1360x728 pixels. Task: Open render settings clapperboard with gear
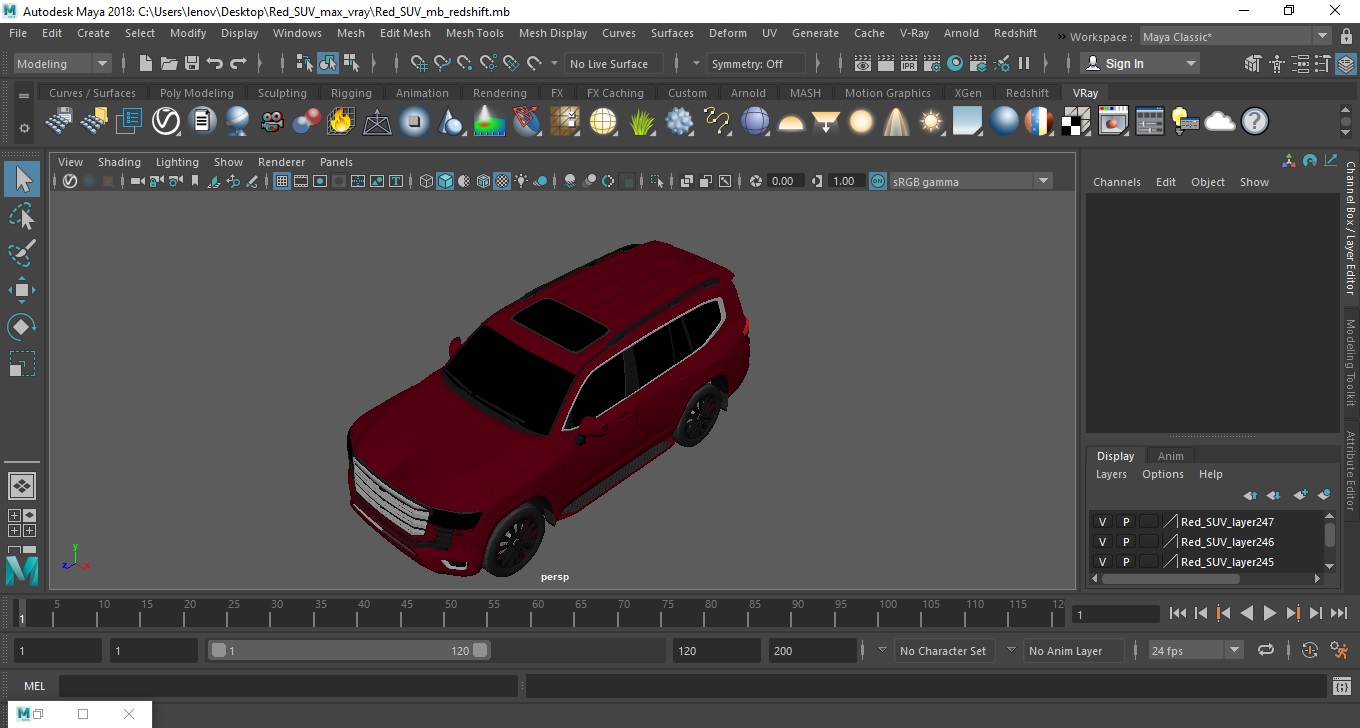pyautogui.click(x=932, y=63)
